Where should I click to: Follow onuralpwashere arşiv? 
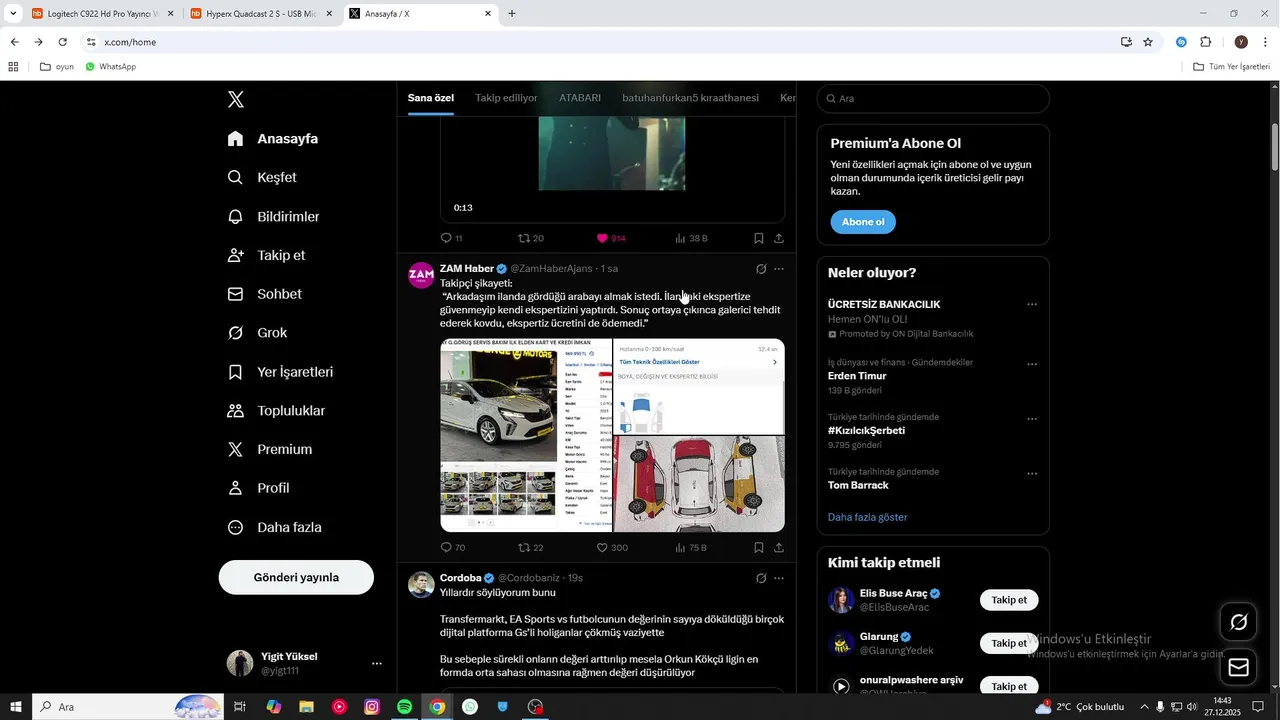(x=1009, y=686)
